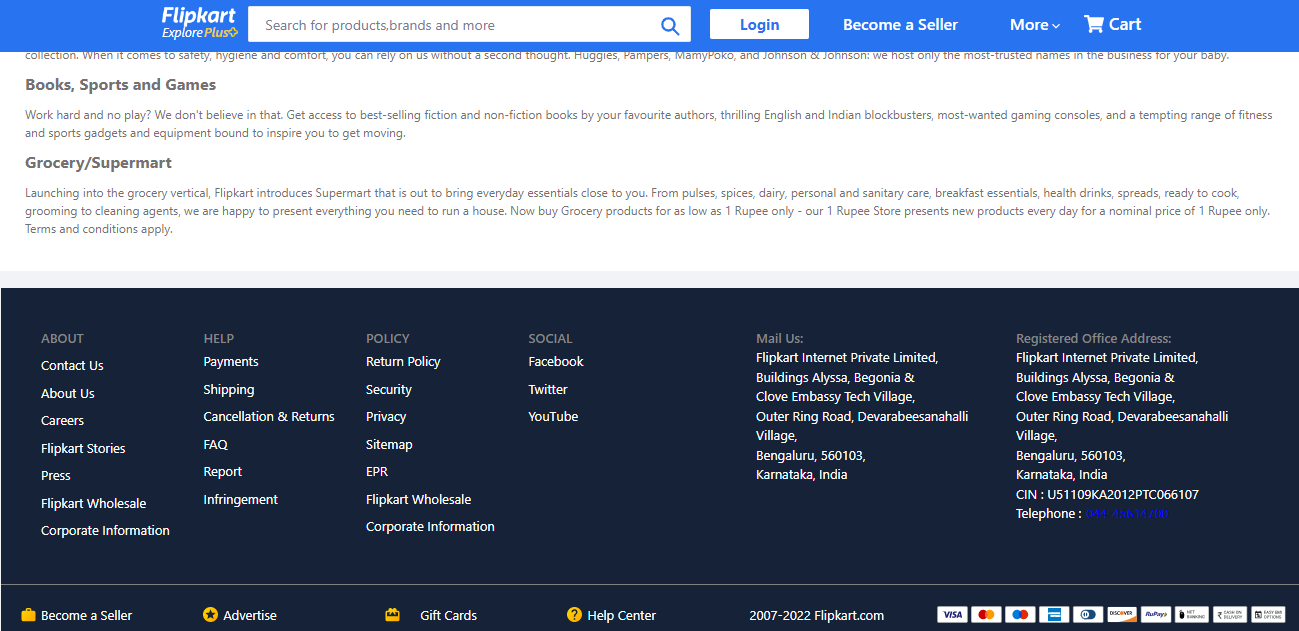Click the Mail Us: heading
The image size is (1299, 631).
pyautogui.click(x=779, y=339)
